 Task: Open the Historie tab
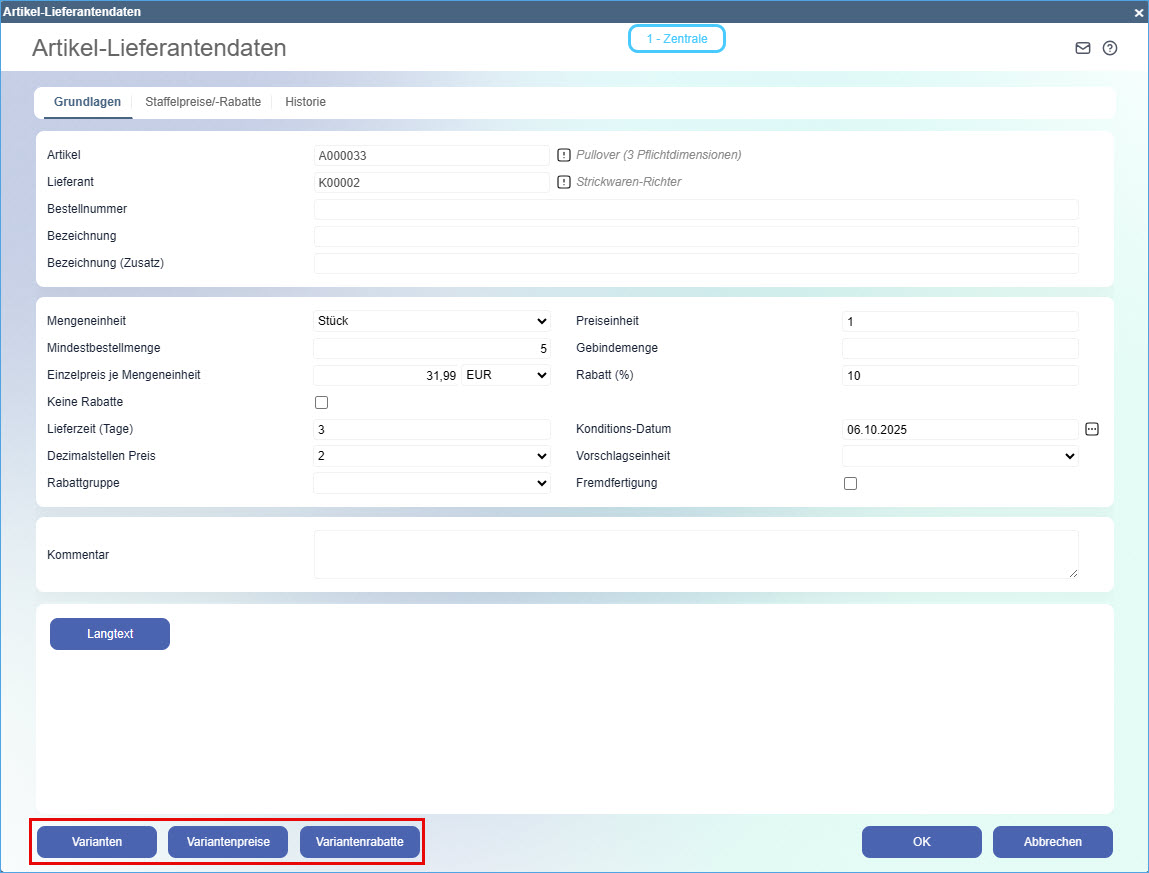point(305,102)
